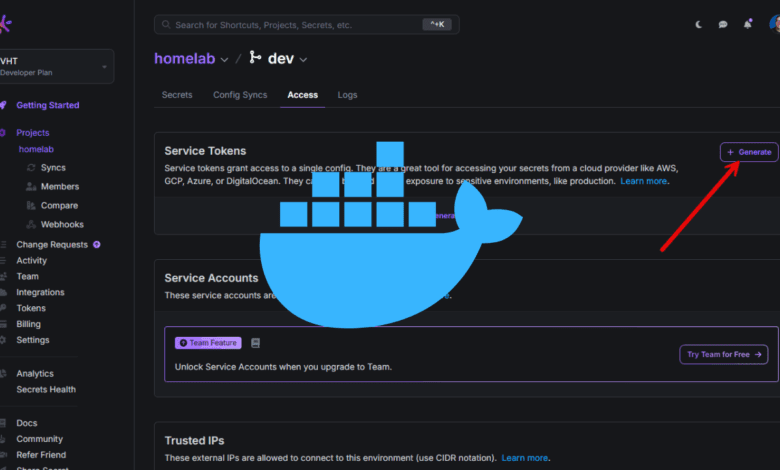Open Projects in the sidebar

[x=33, y=133]
